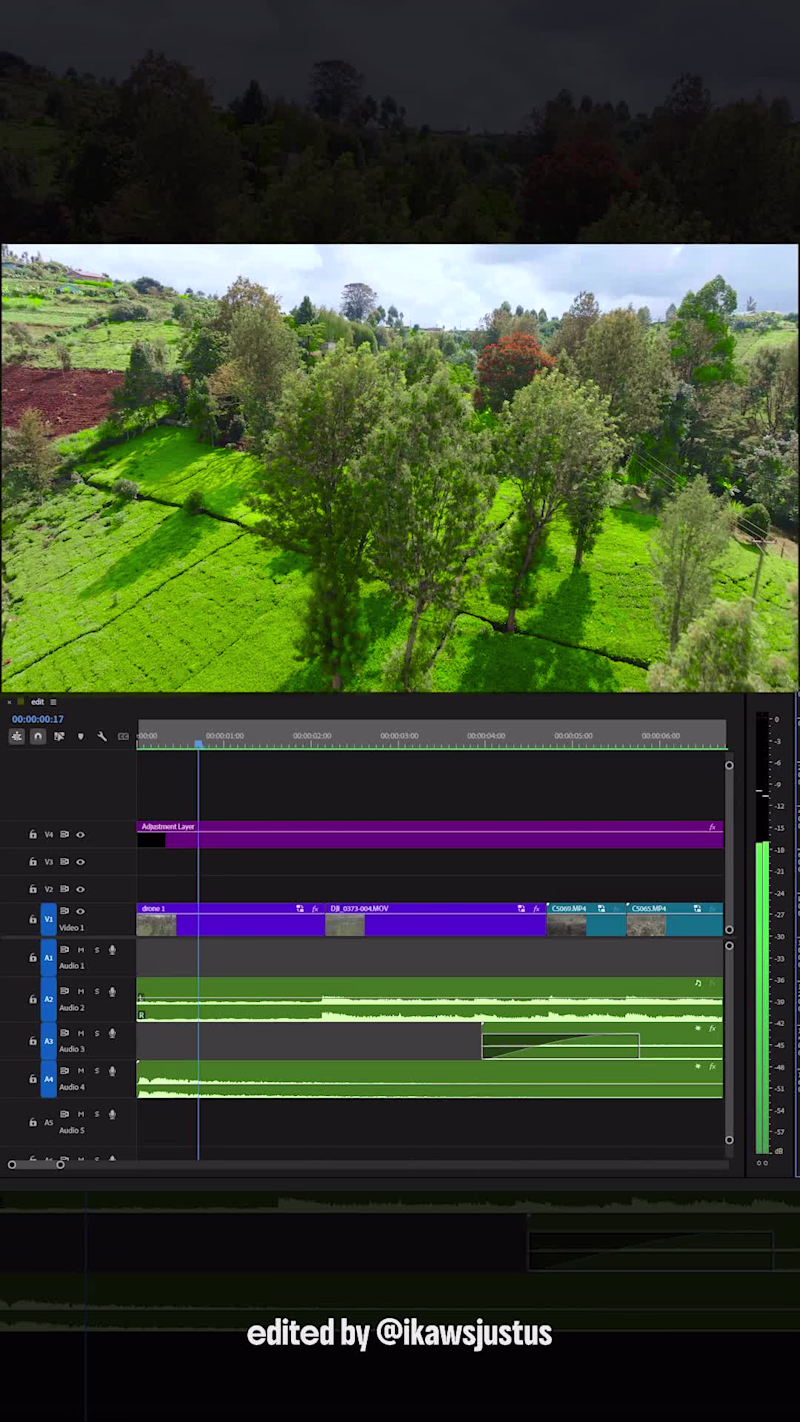Lock the Audio 3 track
The height and width of the screenshot is (1422, 800).
33,1040
